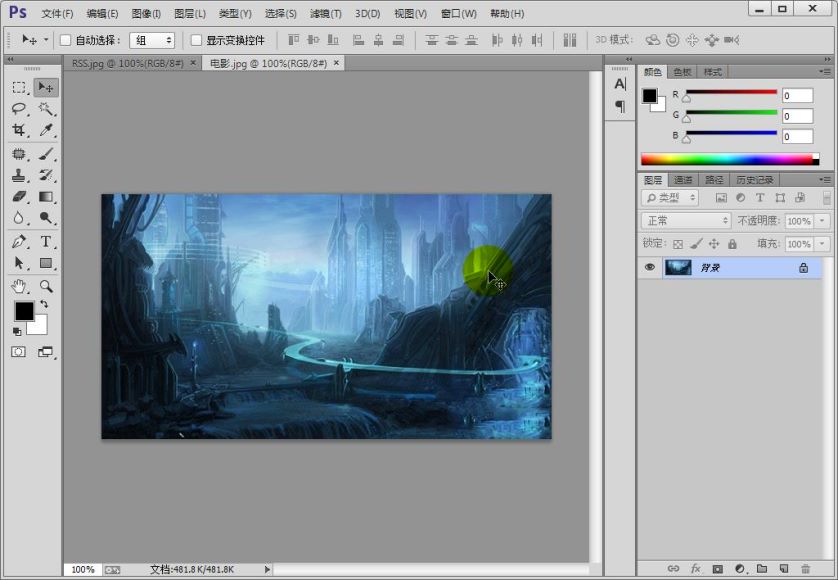Image resolution: width=838 pixels, height=580 pixels.
Task: Create a new group folder
Action: click(762, 569)
